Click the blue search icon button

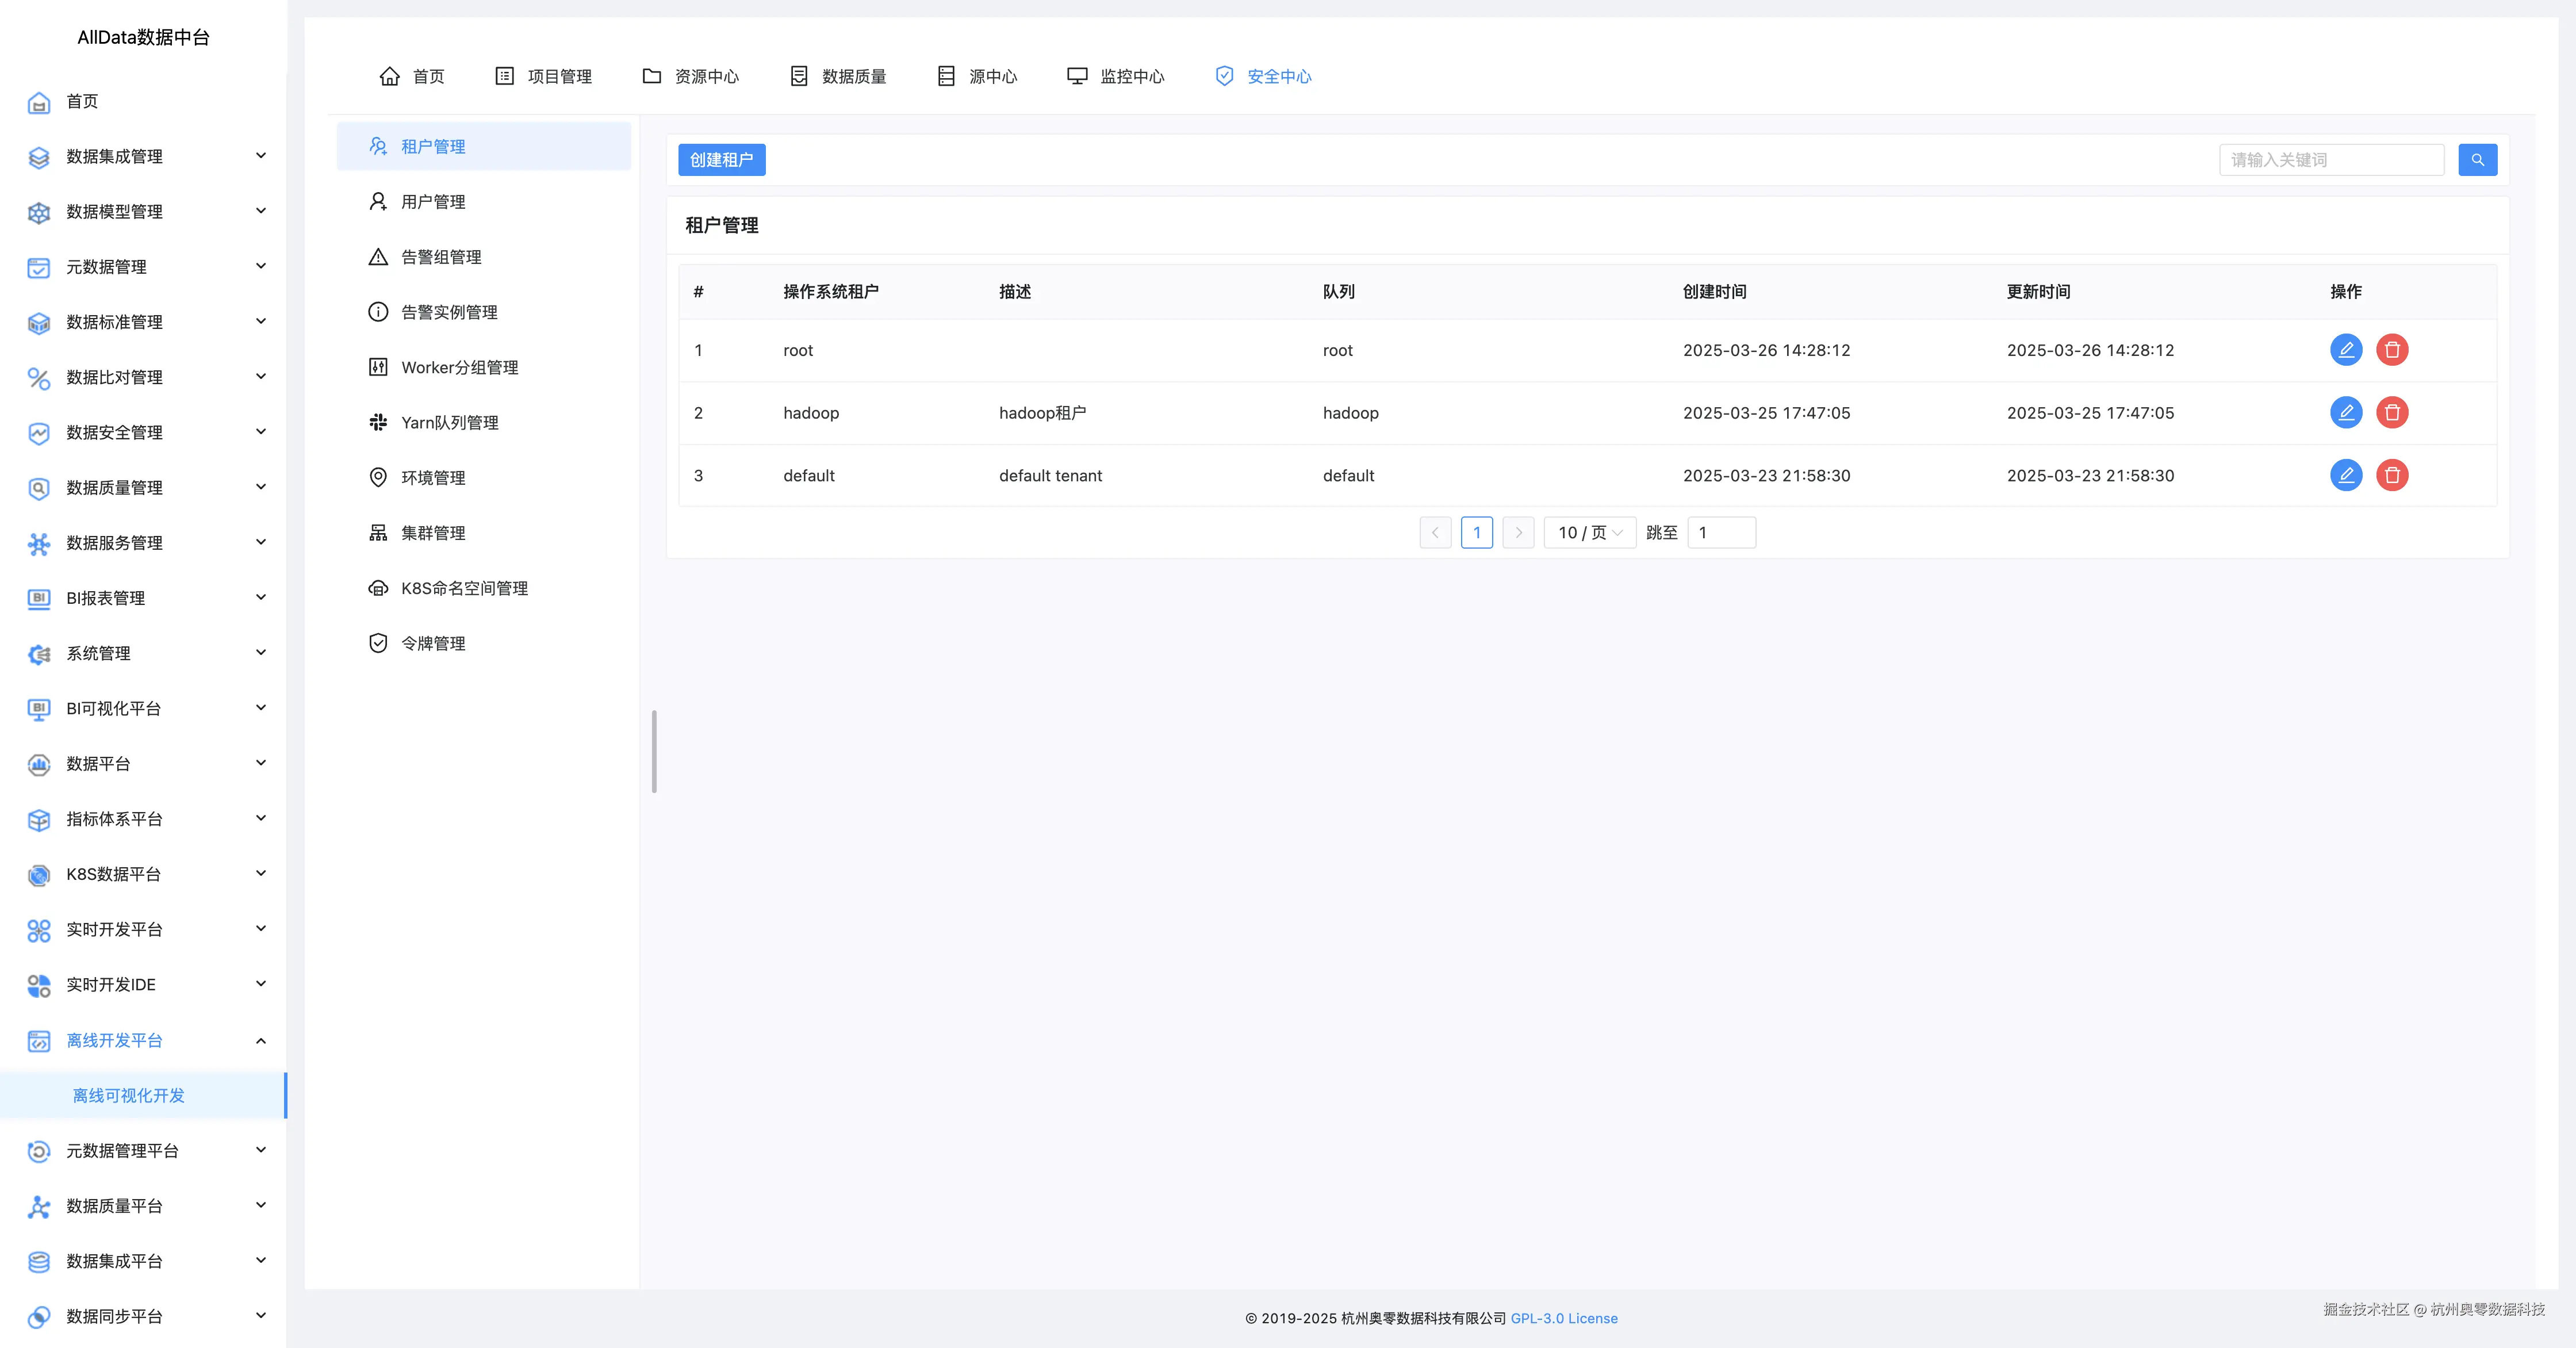(x=2477, y=160)
